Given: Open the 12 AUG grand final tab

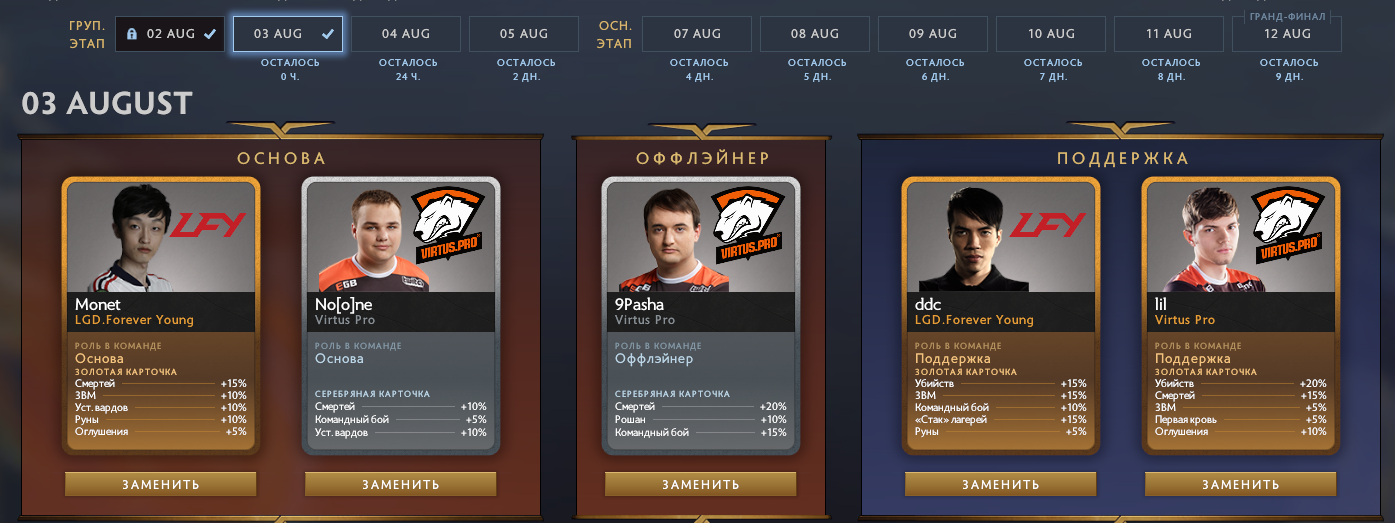Looking at the screenshot, I should [1286, 34].
